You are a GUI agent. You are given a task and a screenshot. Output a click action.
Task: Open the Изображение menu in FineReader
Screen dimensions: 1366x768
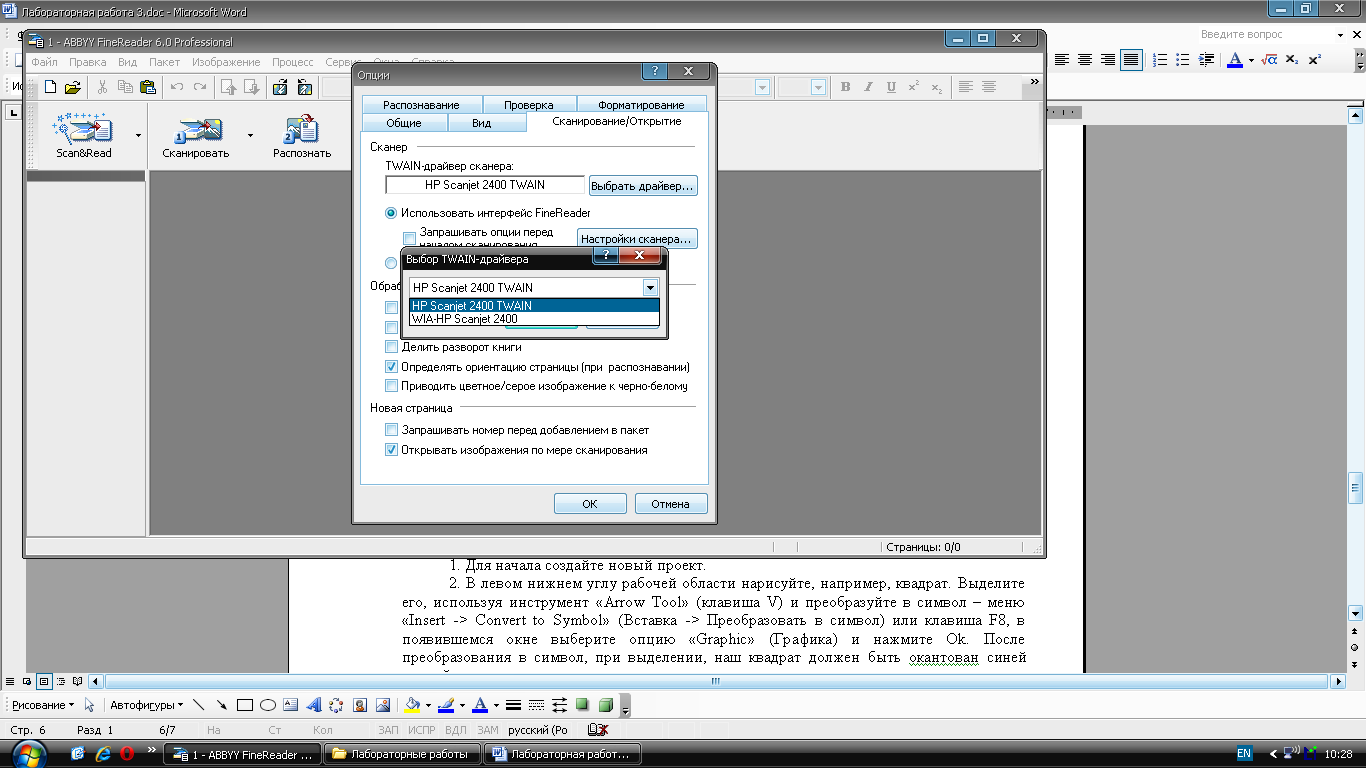(x=225, y=62)
